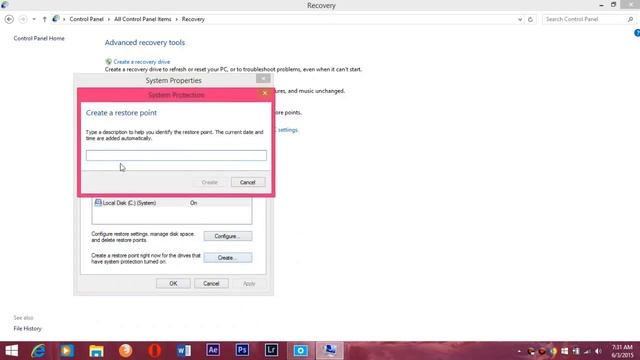Viewport: 640px width, 360px height.
Task: Open Microsoft Word from the taskbar
Action: coord(184,351)
